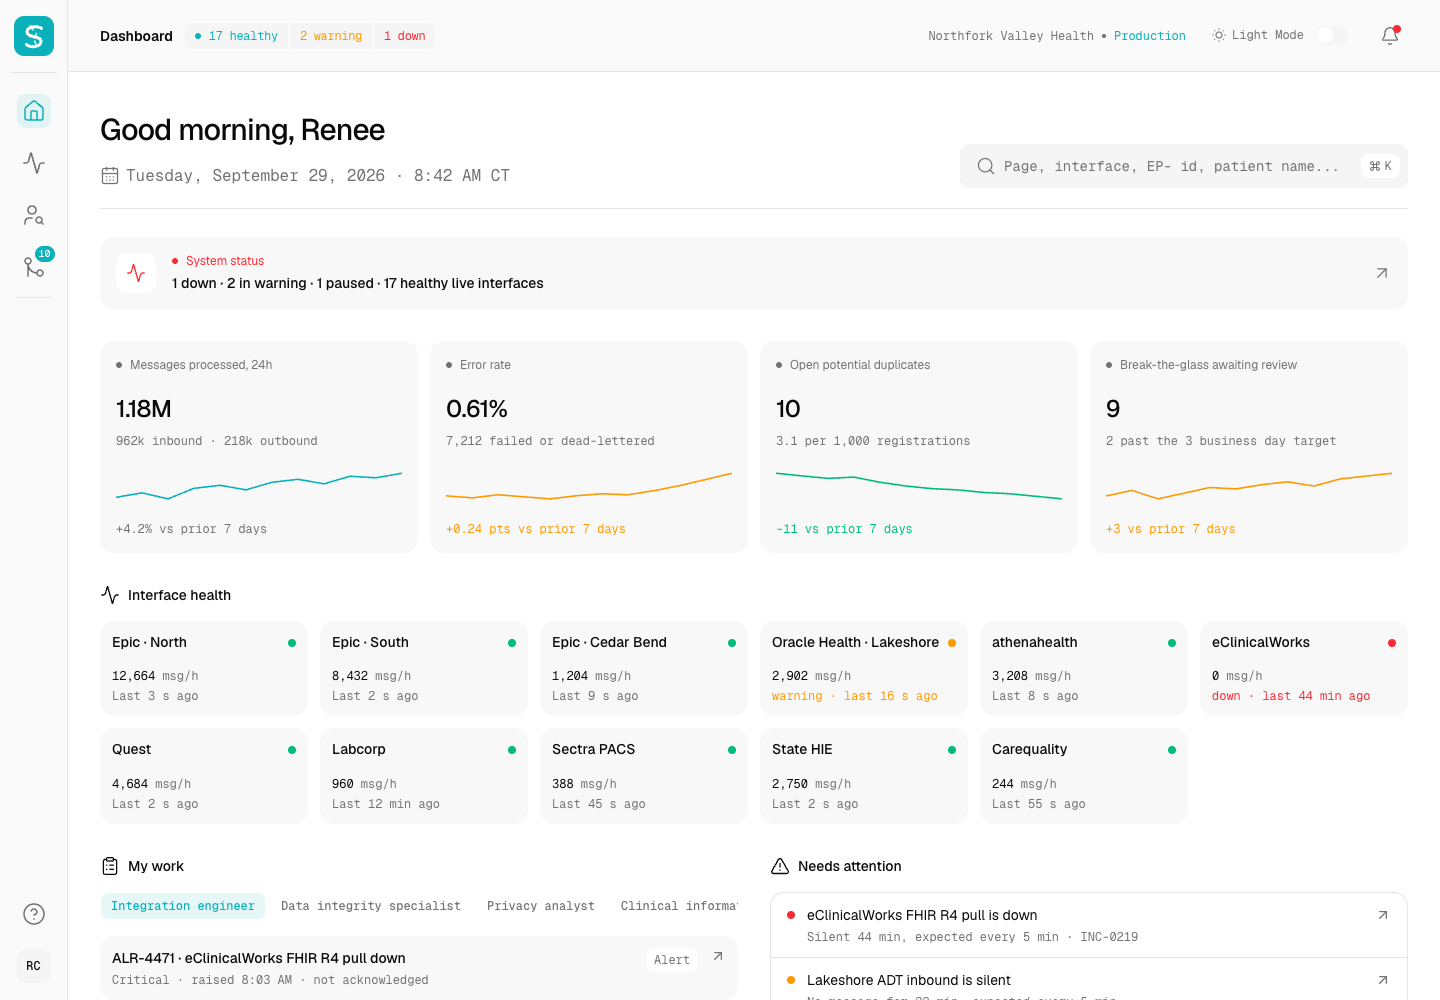The image size is (1440, 1000).
Task: Open the Carequality interface card
Action: tap(1084, 776)
